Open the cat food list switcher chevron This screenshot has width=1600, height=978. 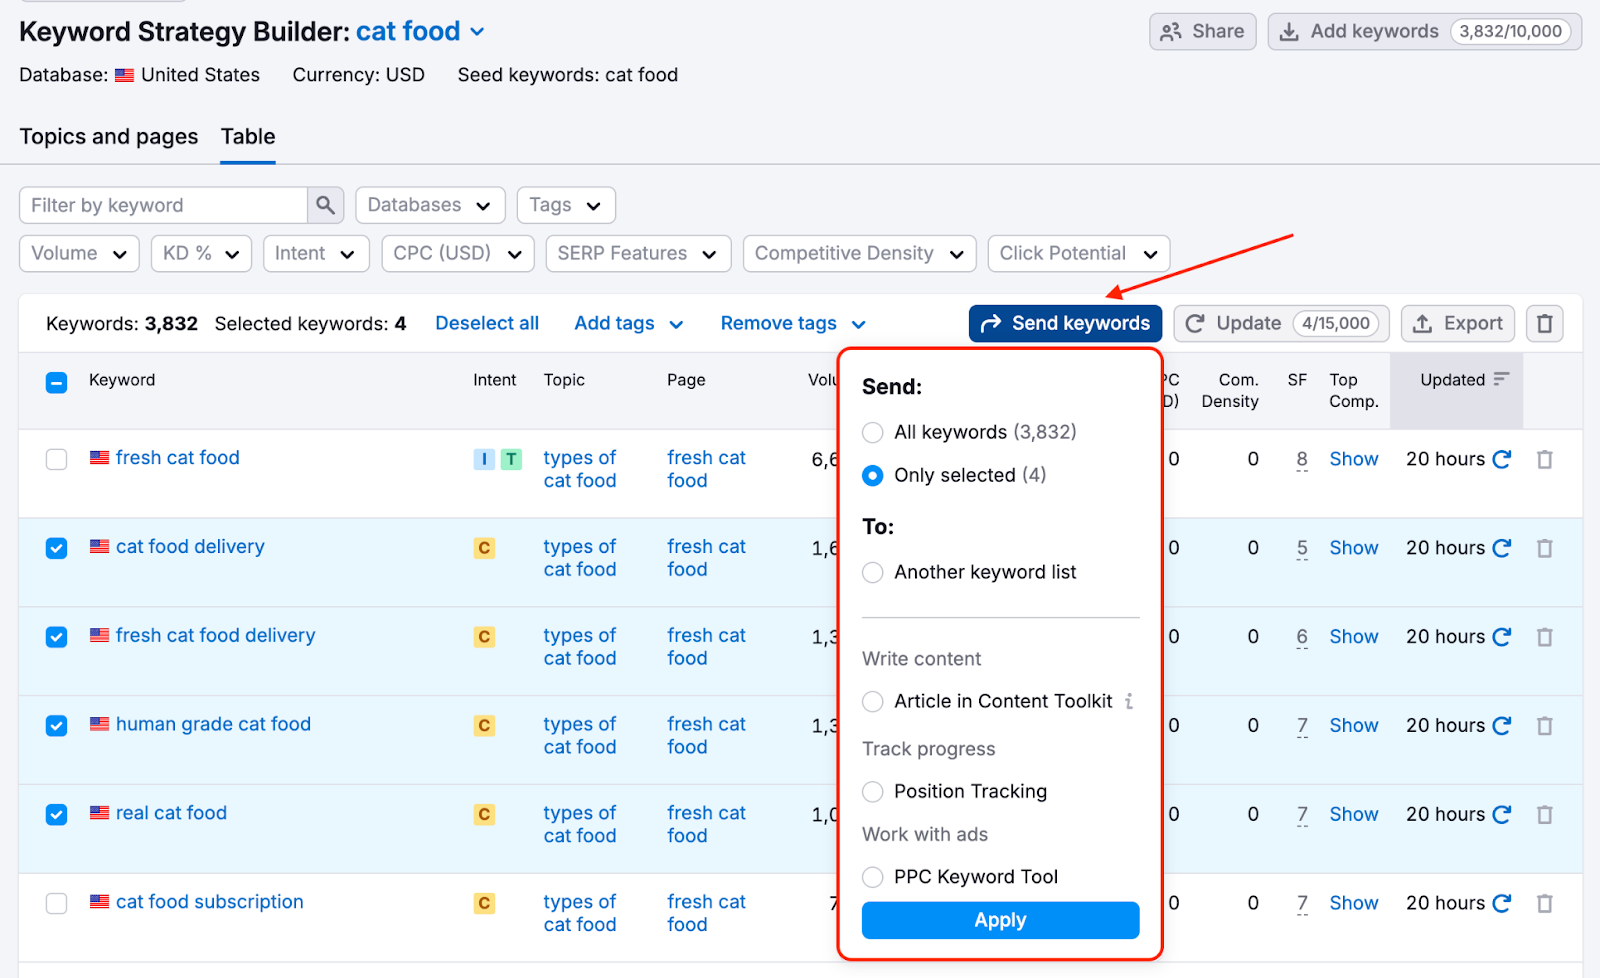point(477,32)
